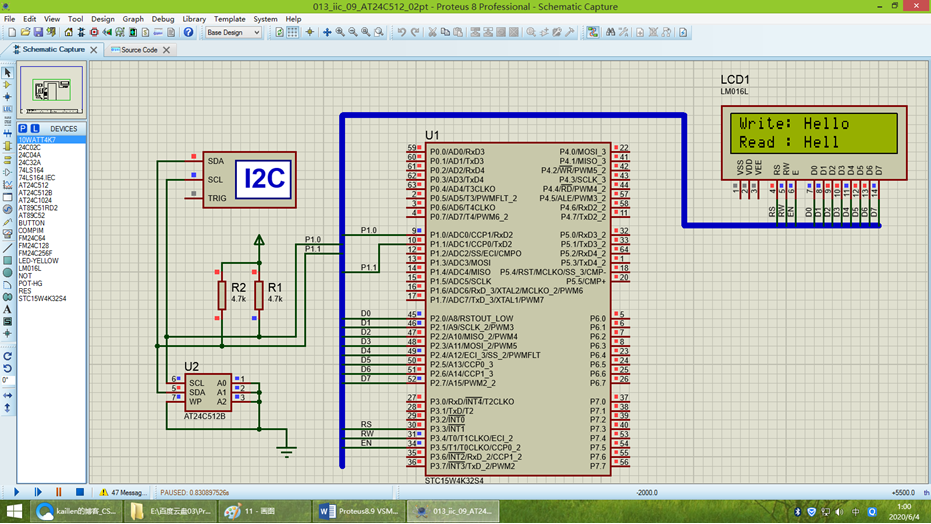Image resolution: width=931 pixels, height=524 pixels.
Task: Click the schematic overview thumbnail
Action: coord(52,90)
